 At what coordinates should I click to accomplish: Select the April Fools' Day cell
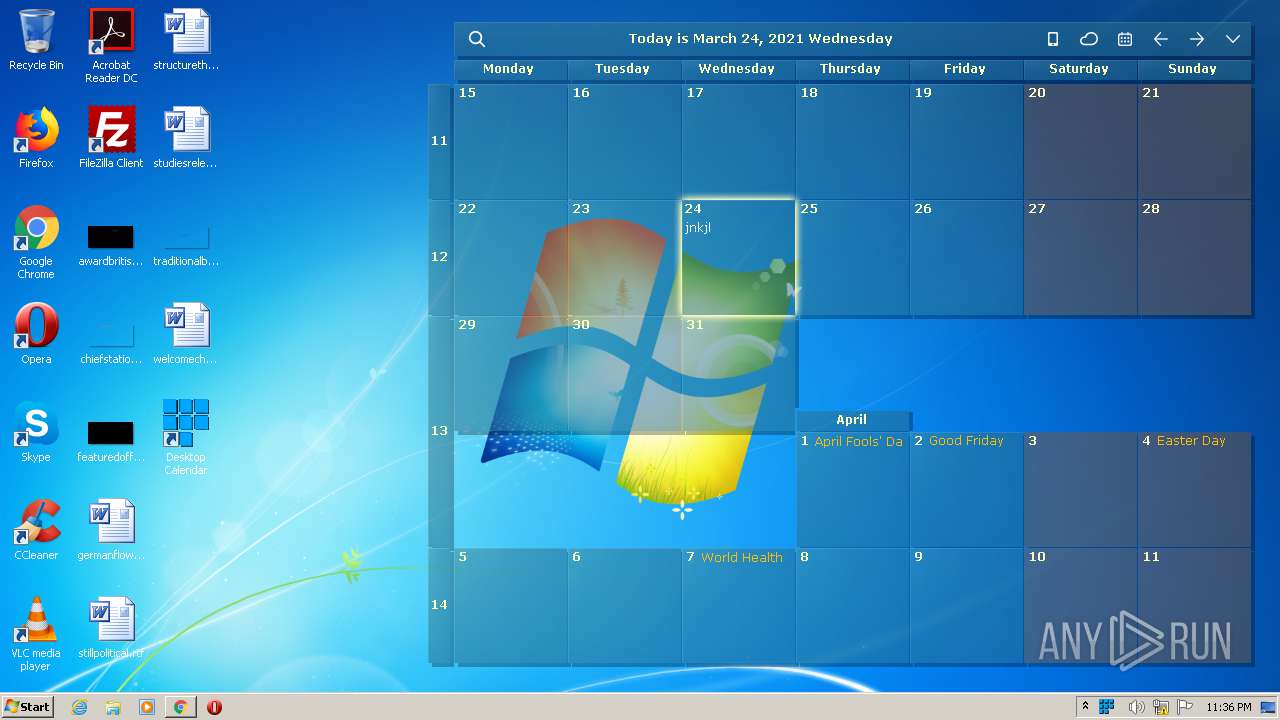pyautogui.click(x=852, y=490)
